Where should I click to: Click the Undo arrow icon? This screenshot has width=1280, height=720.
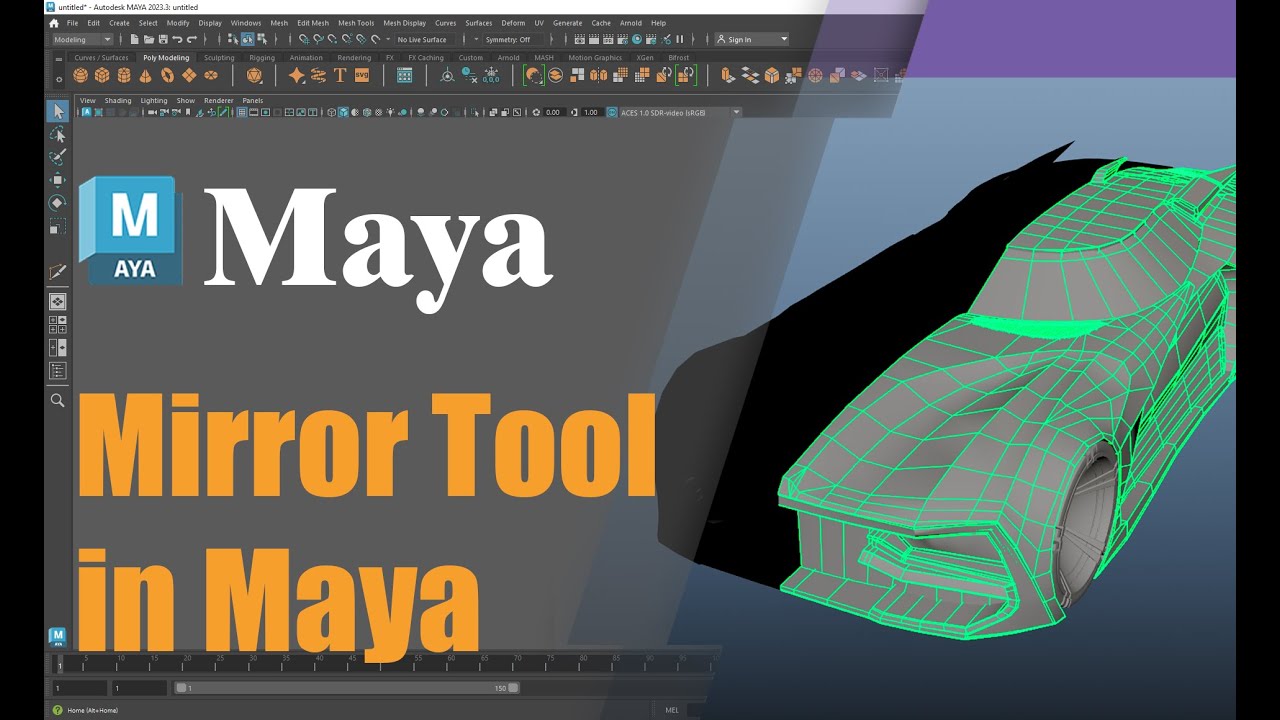177,39
